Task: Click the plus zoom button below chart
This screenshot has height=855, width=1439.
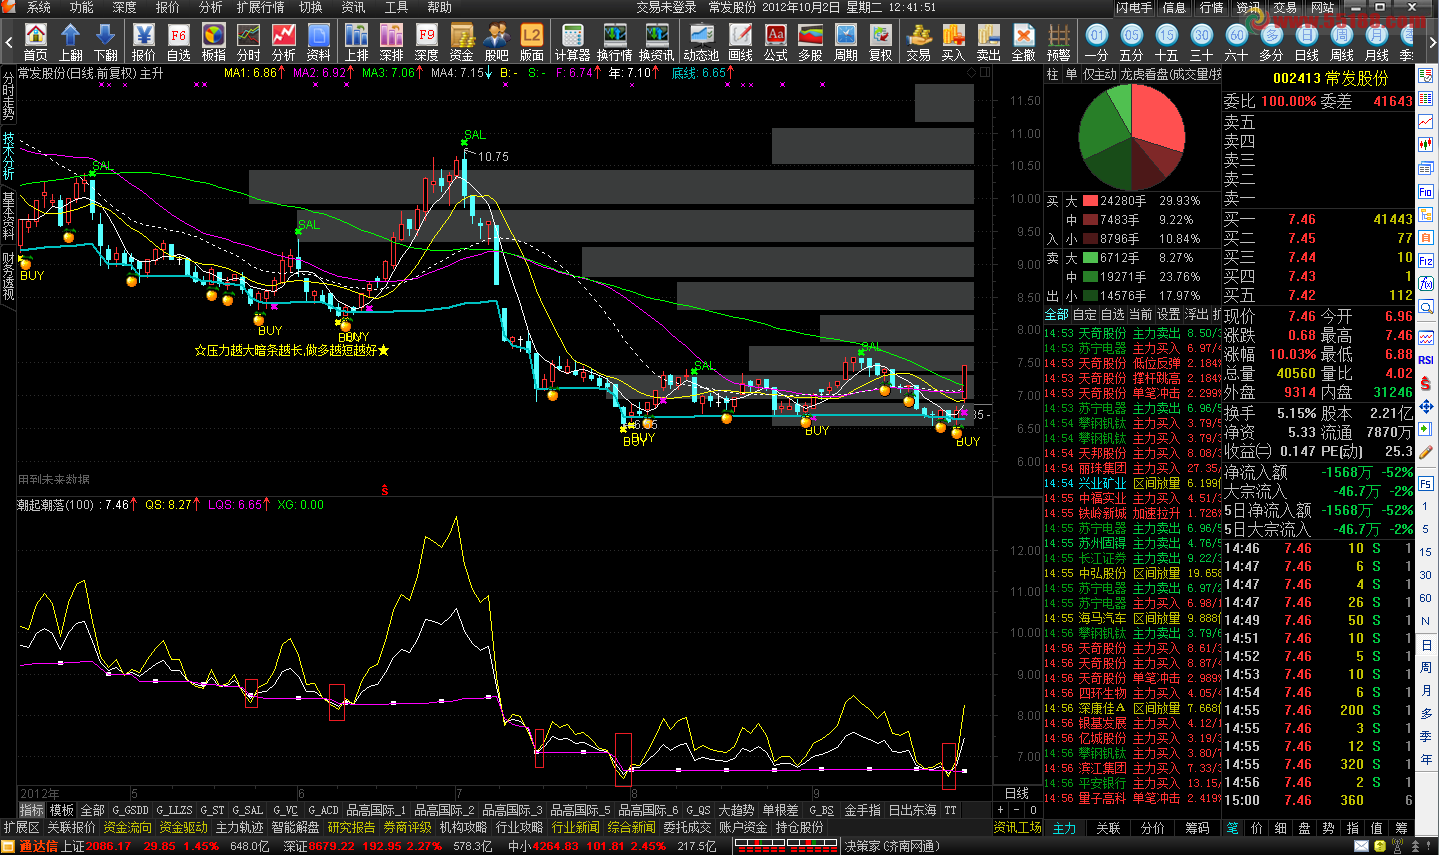Action: point(1000,809)
